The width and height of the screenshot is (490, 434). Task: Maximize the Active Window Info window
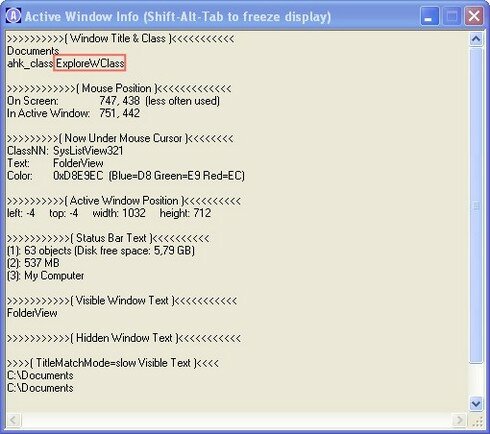click(x=452, y=16)
